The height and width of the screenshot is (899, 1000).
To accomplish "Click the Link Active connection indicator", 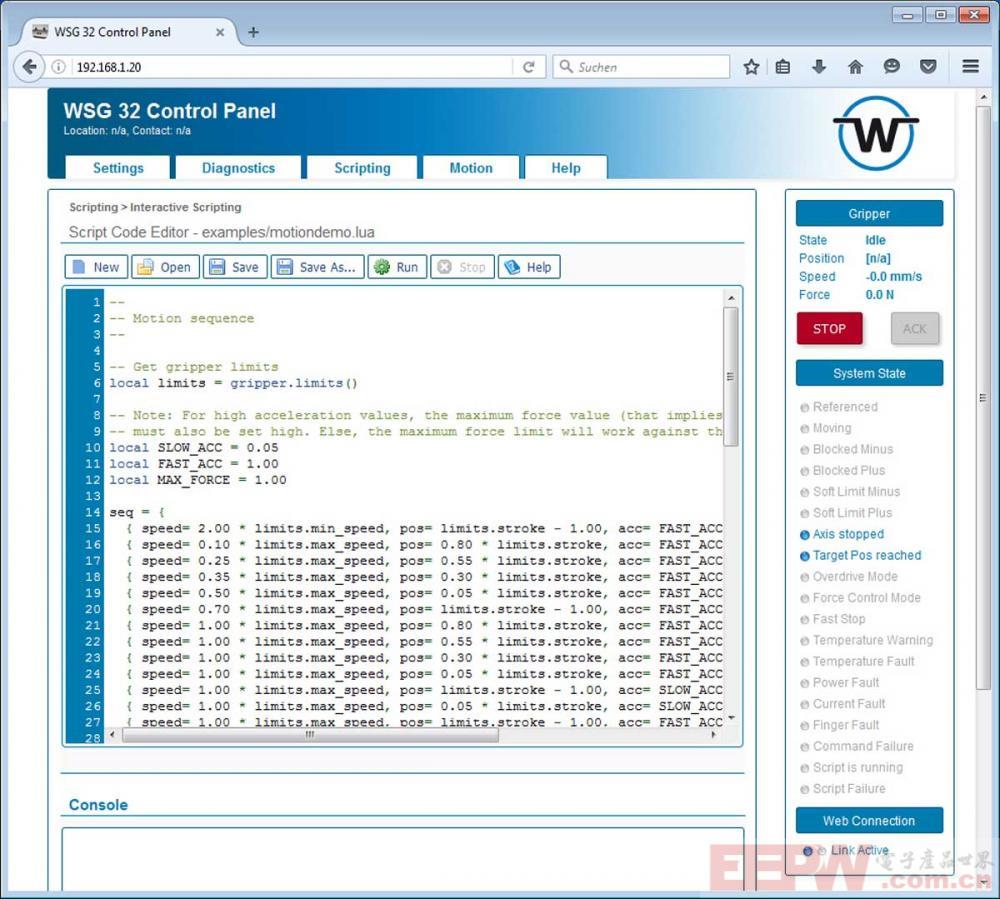I will click(x=846, y=851).
